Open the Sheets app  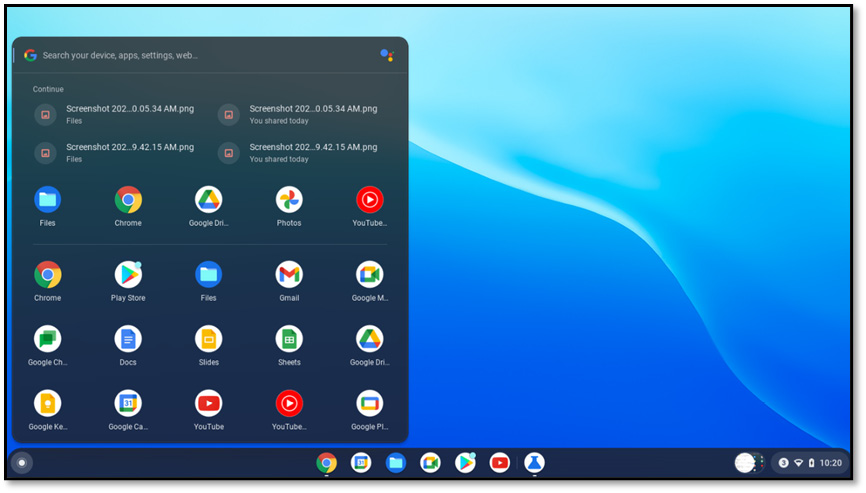point(289,346)
